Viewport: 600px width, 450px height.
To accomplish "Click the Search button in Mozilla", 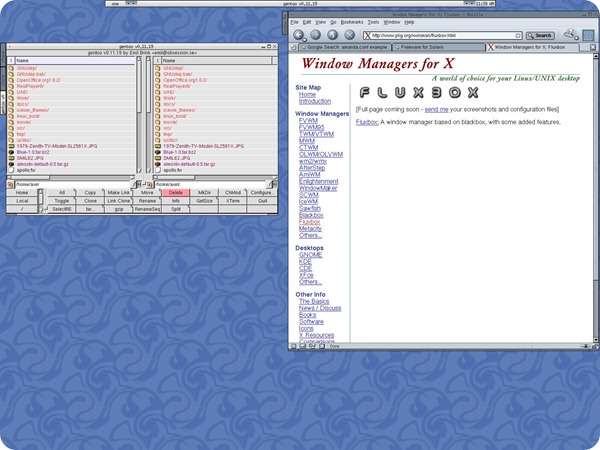I will pos(540,36).
